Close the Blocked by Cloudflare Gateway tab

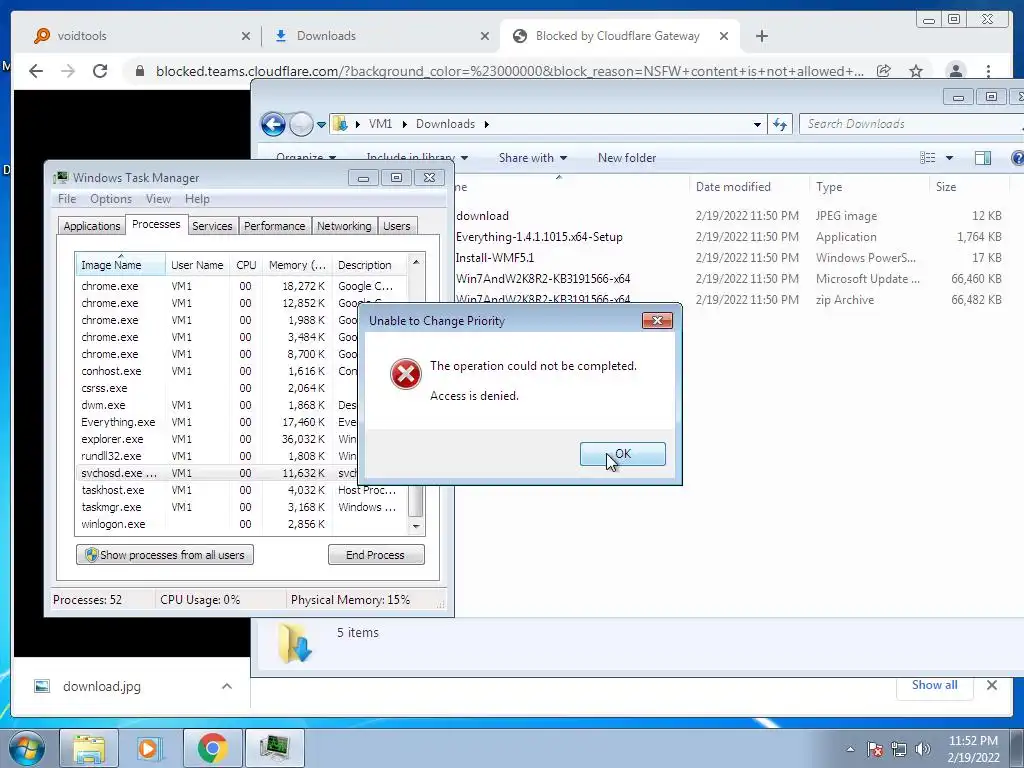[x=724, y=36]
